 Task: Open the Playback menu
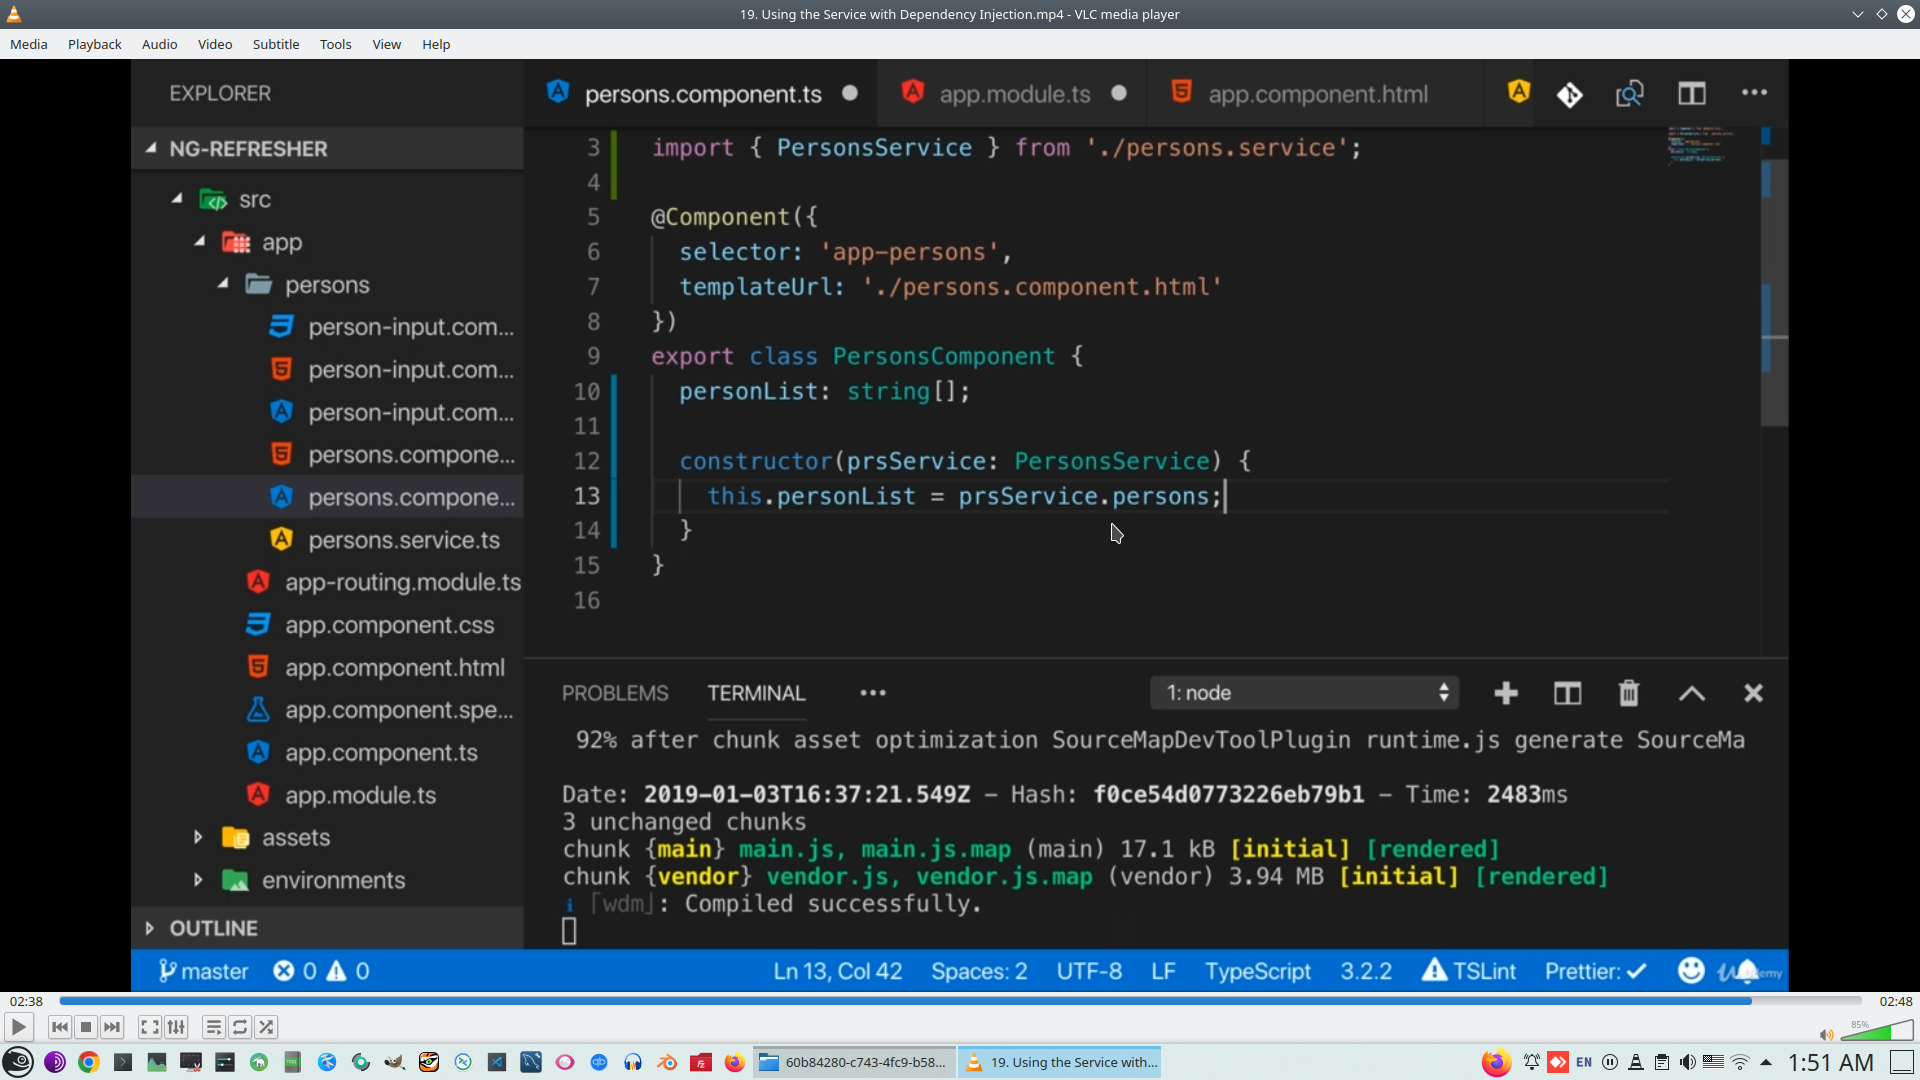click(94, 44)
